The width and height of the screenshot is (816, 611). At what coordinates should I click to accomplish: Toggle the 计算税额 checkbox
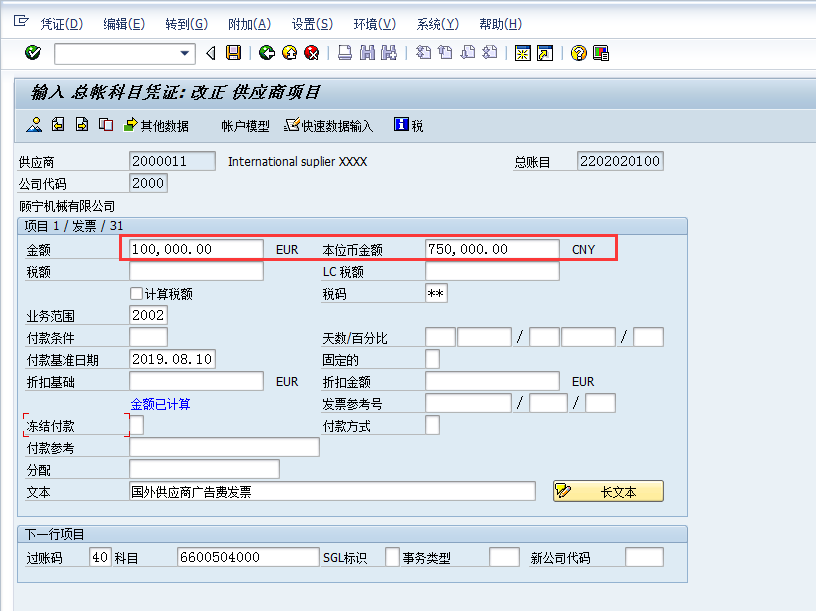point(136,294)
